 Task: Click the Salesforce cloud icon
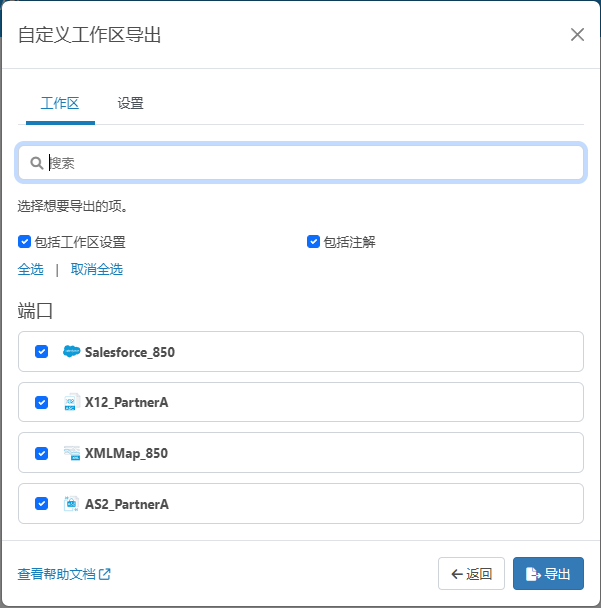(x=71, y=352)
